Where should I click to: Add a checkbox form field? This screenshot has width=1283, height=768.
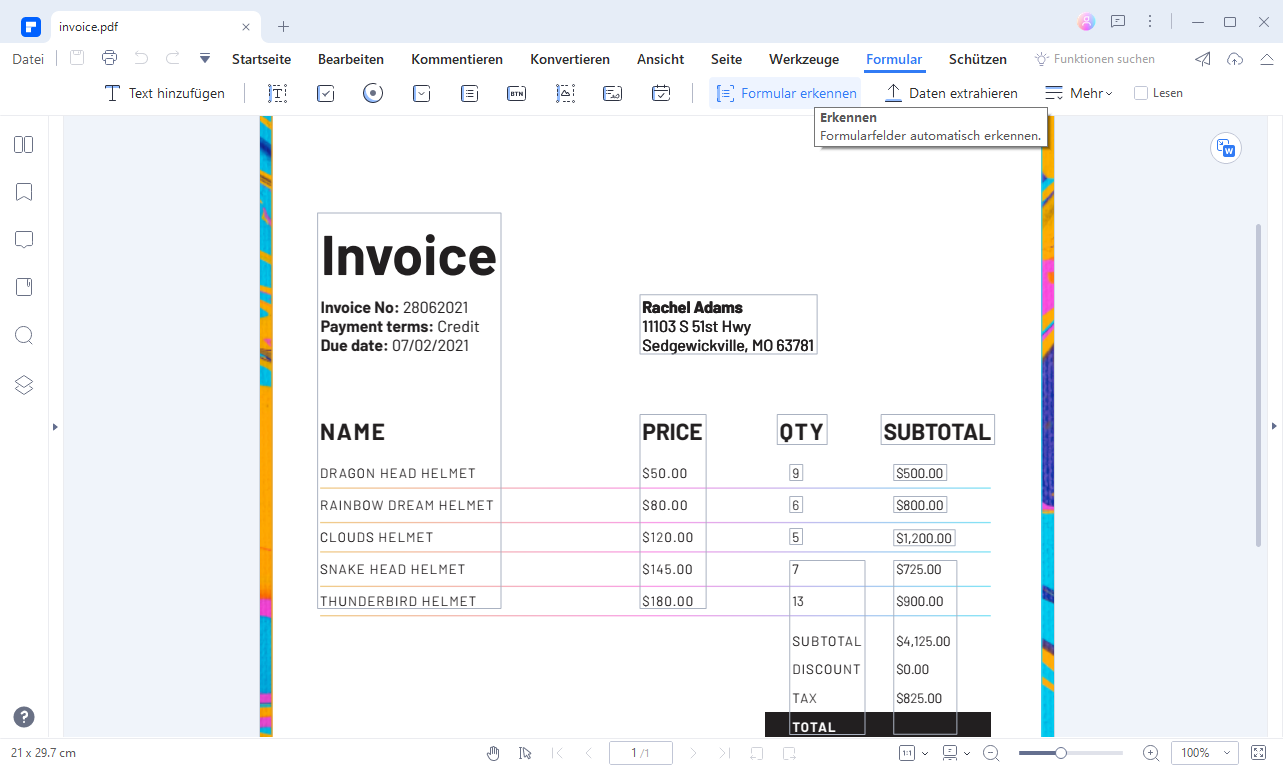click(325, 93)
